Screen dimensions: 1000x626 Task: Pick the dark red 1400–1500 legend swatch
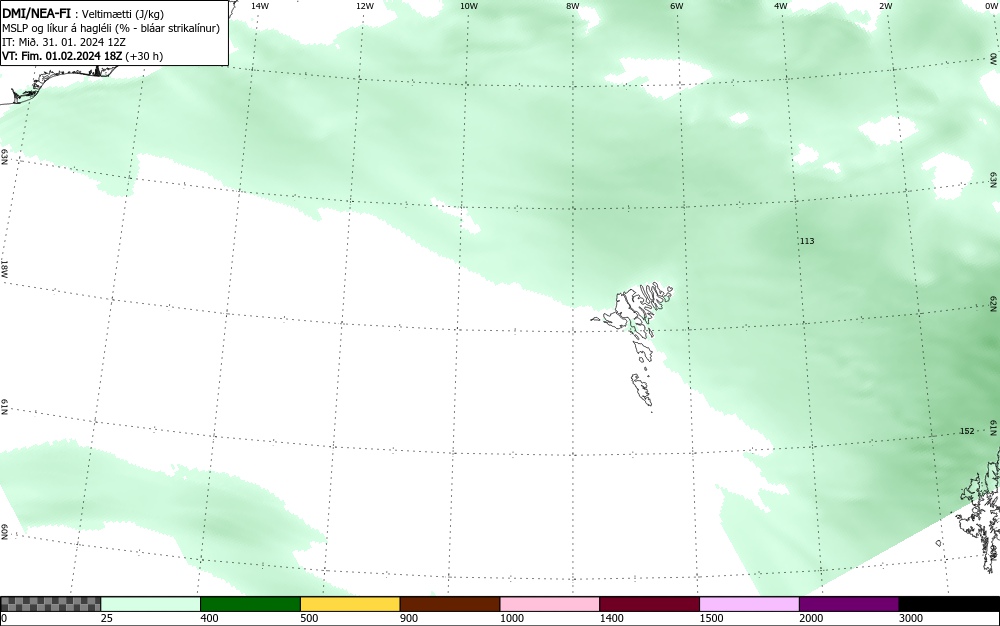(x=649, y=604)
